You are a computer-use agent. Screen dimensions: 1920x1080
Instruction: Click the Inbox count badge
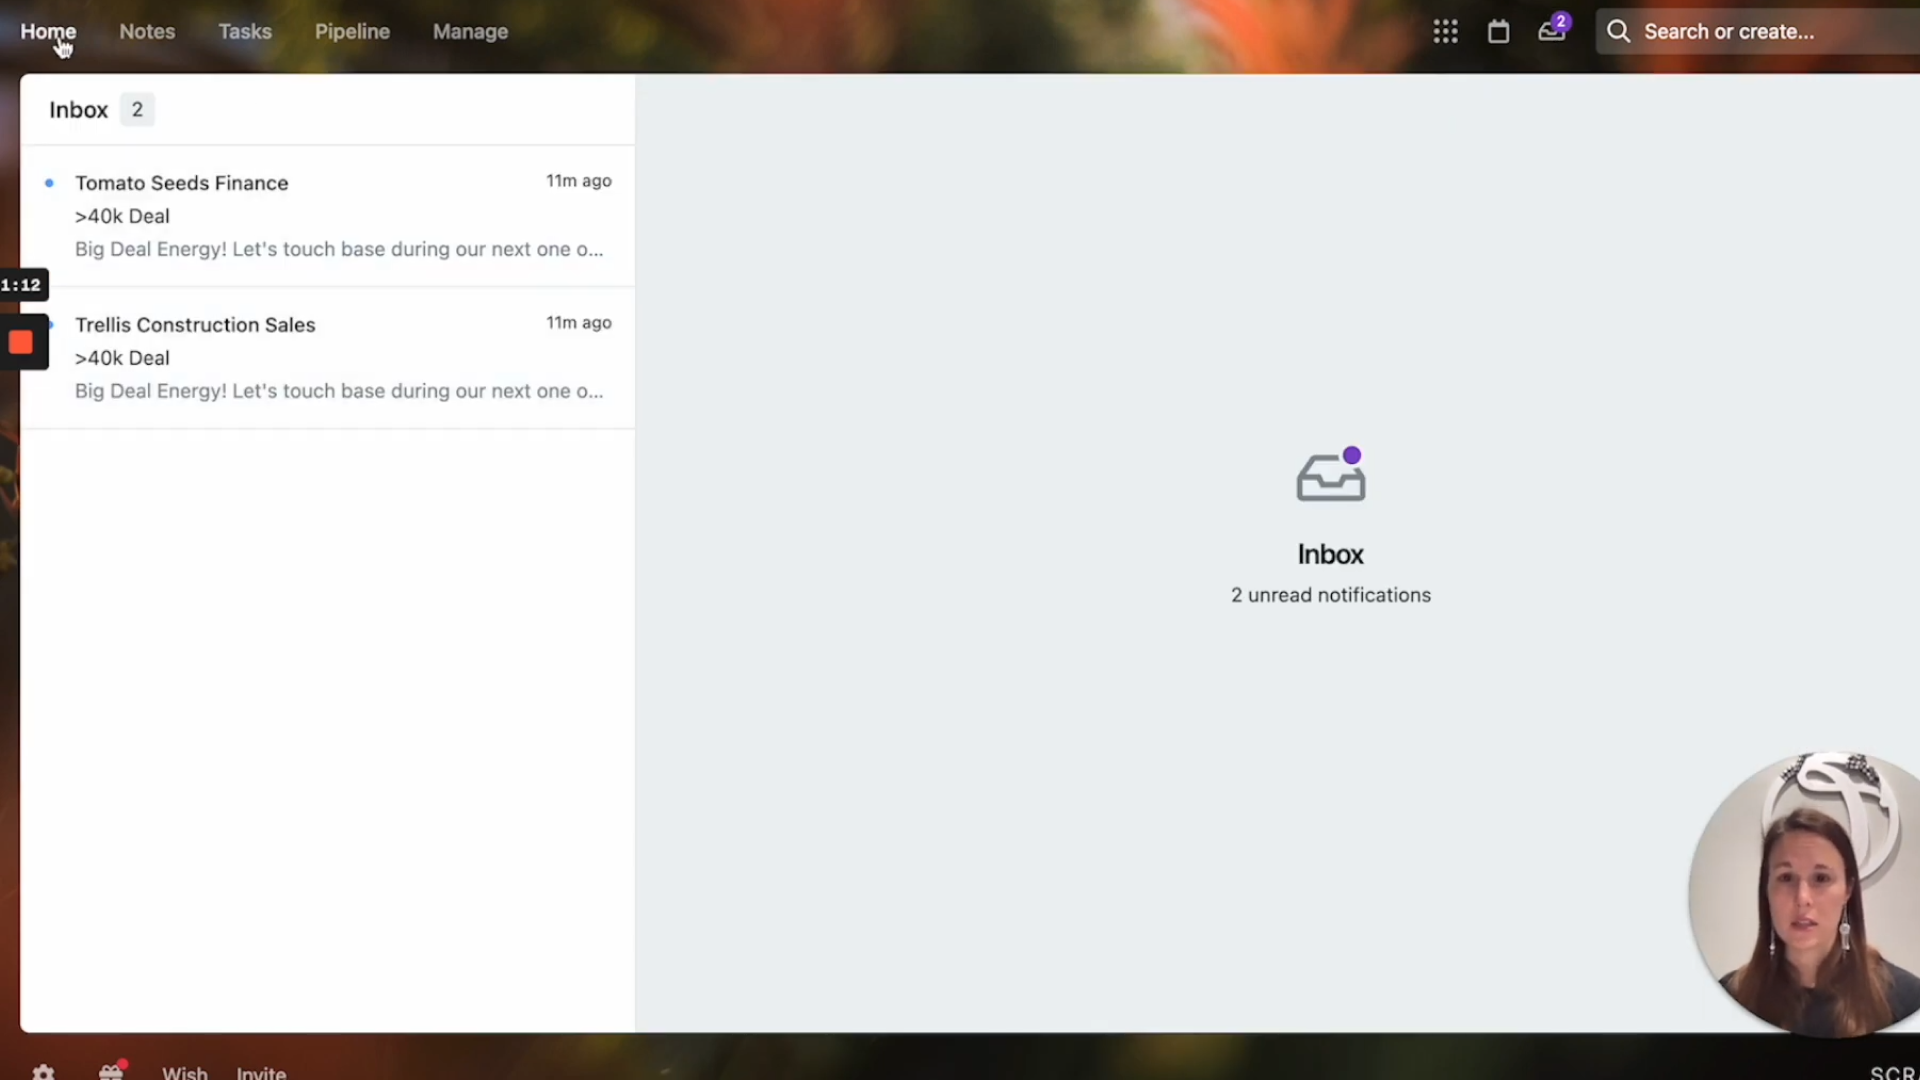click(137, 110)
